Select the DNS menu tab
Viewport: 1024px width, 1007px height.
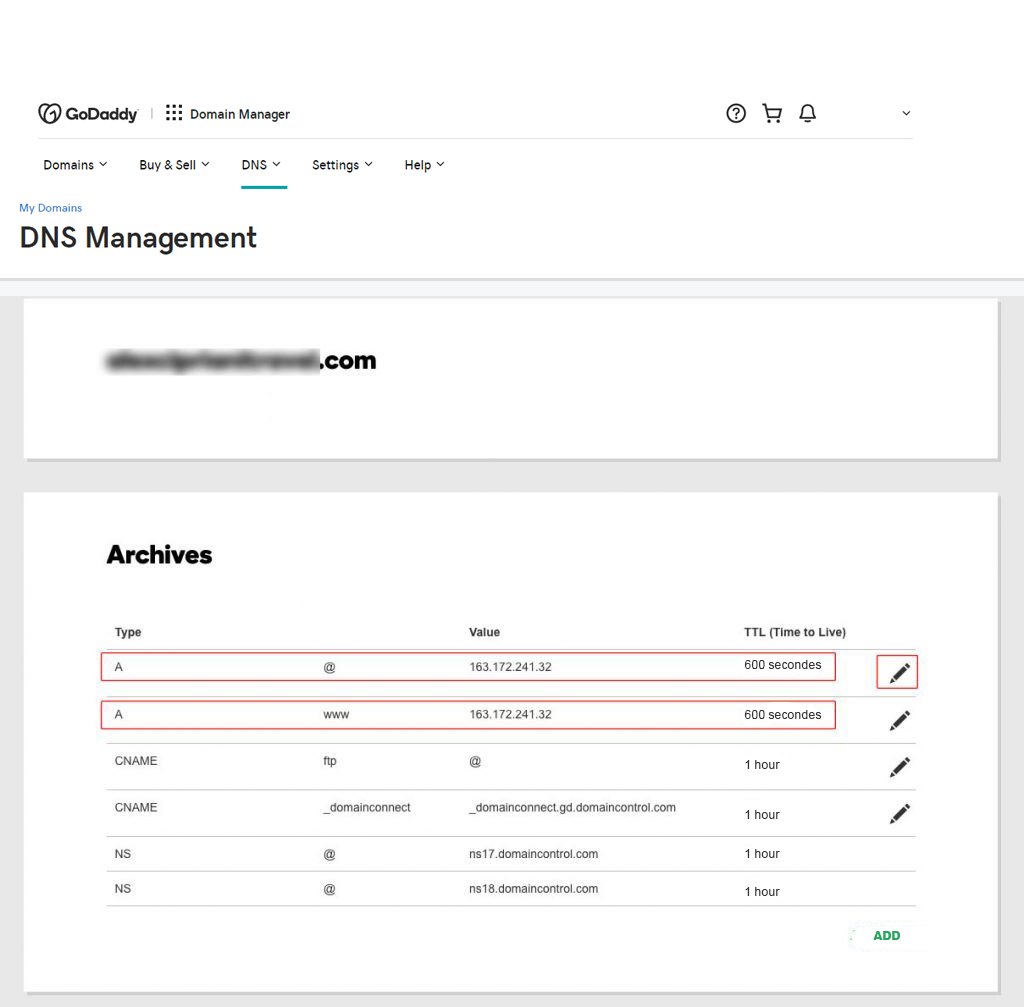coord(262,165)
